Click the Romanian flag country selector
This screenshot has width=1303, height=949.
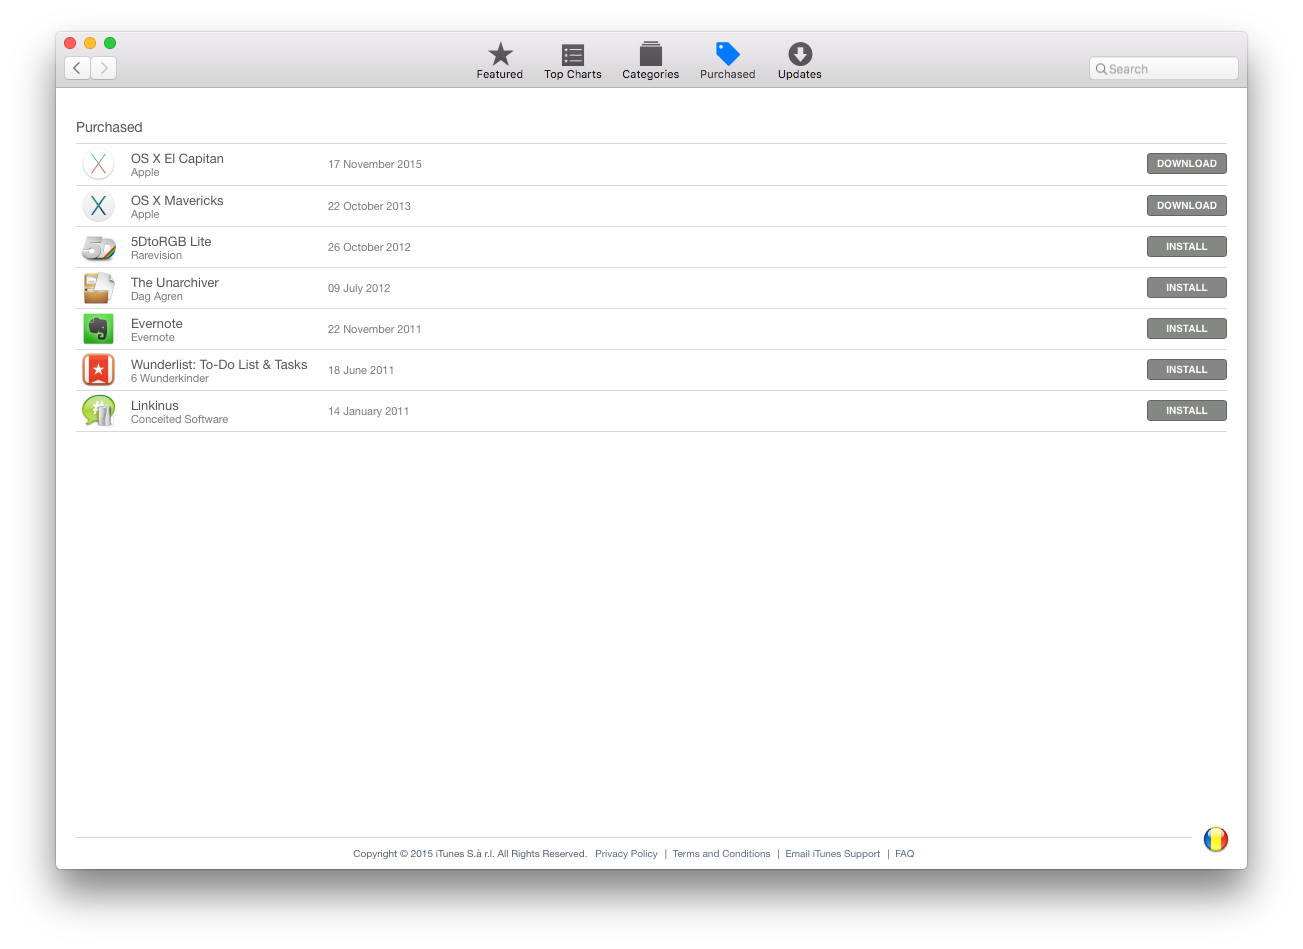coord(1215,840)
